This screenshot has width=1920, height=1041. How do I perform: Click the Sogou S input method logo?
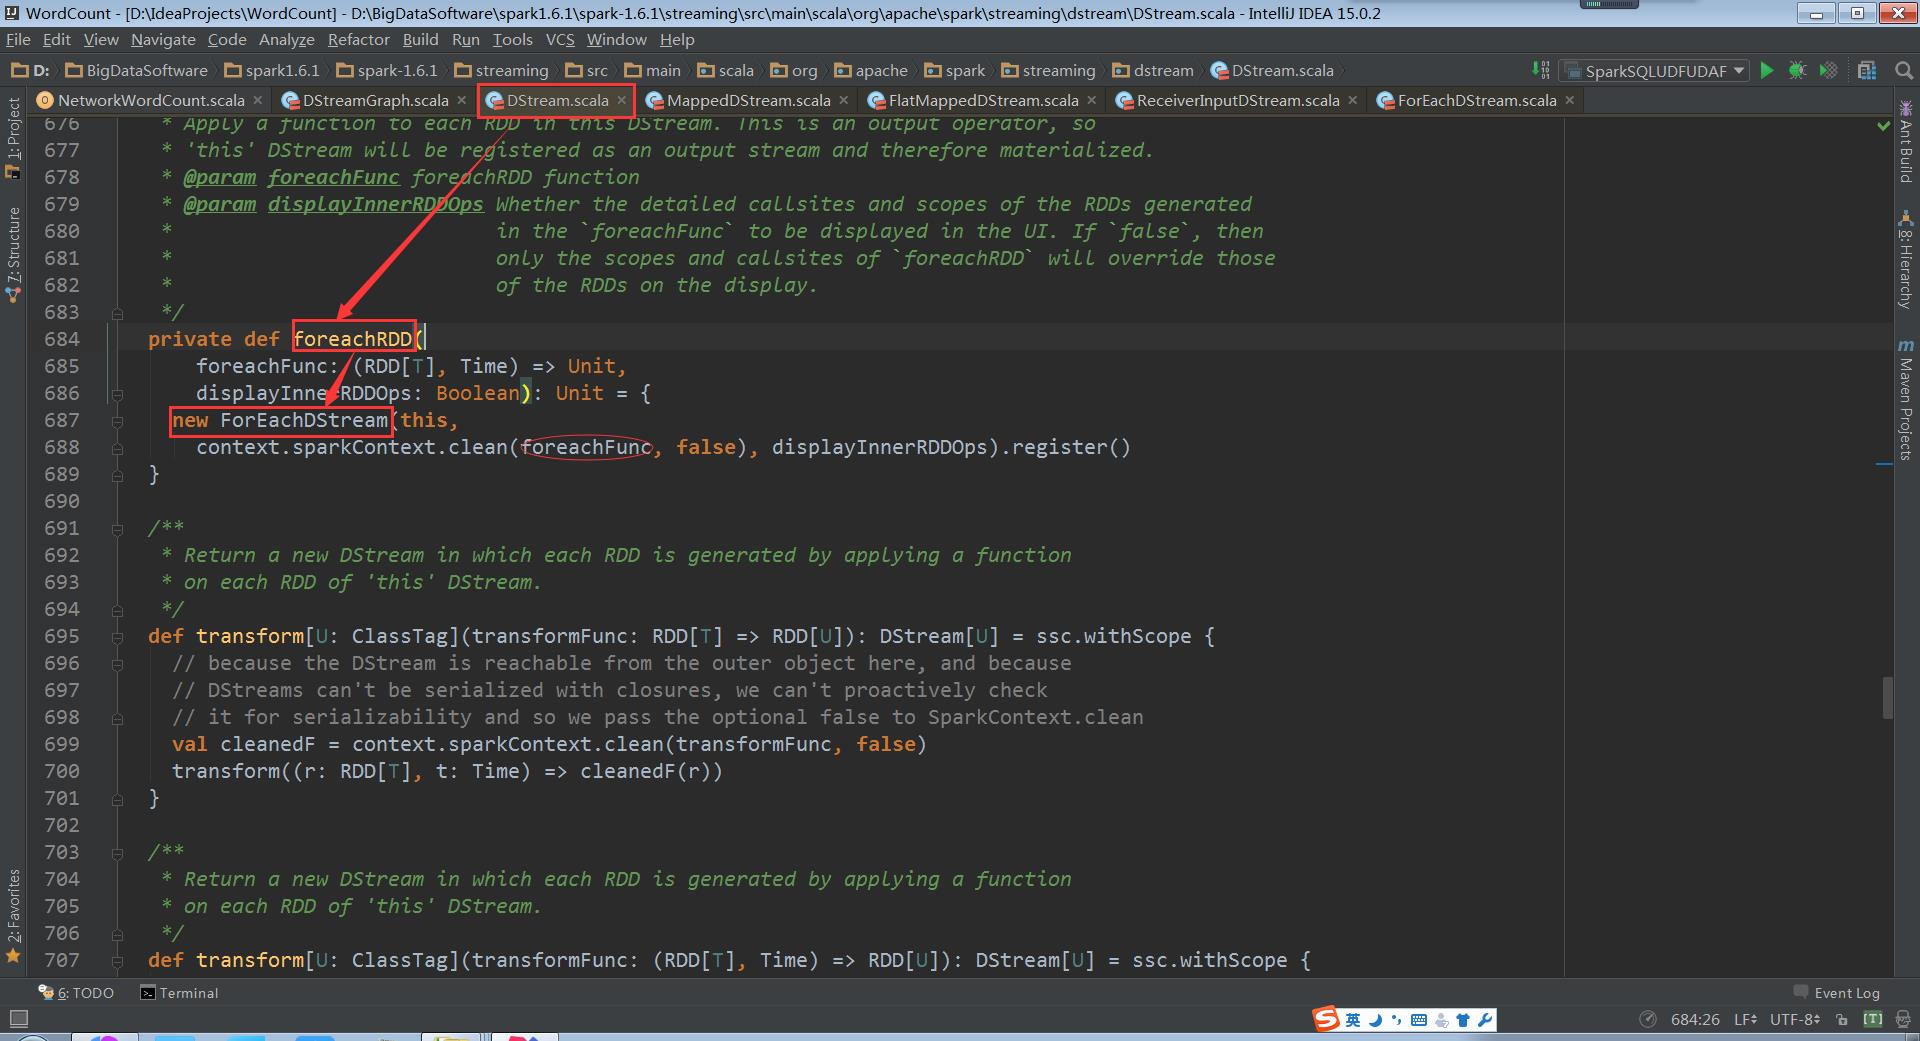pos(1326,1019)
